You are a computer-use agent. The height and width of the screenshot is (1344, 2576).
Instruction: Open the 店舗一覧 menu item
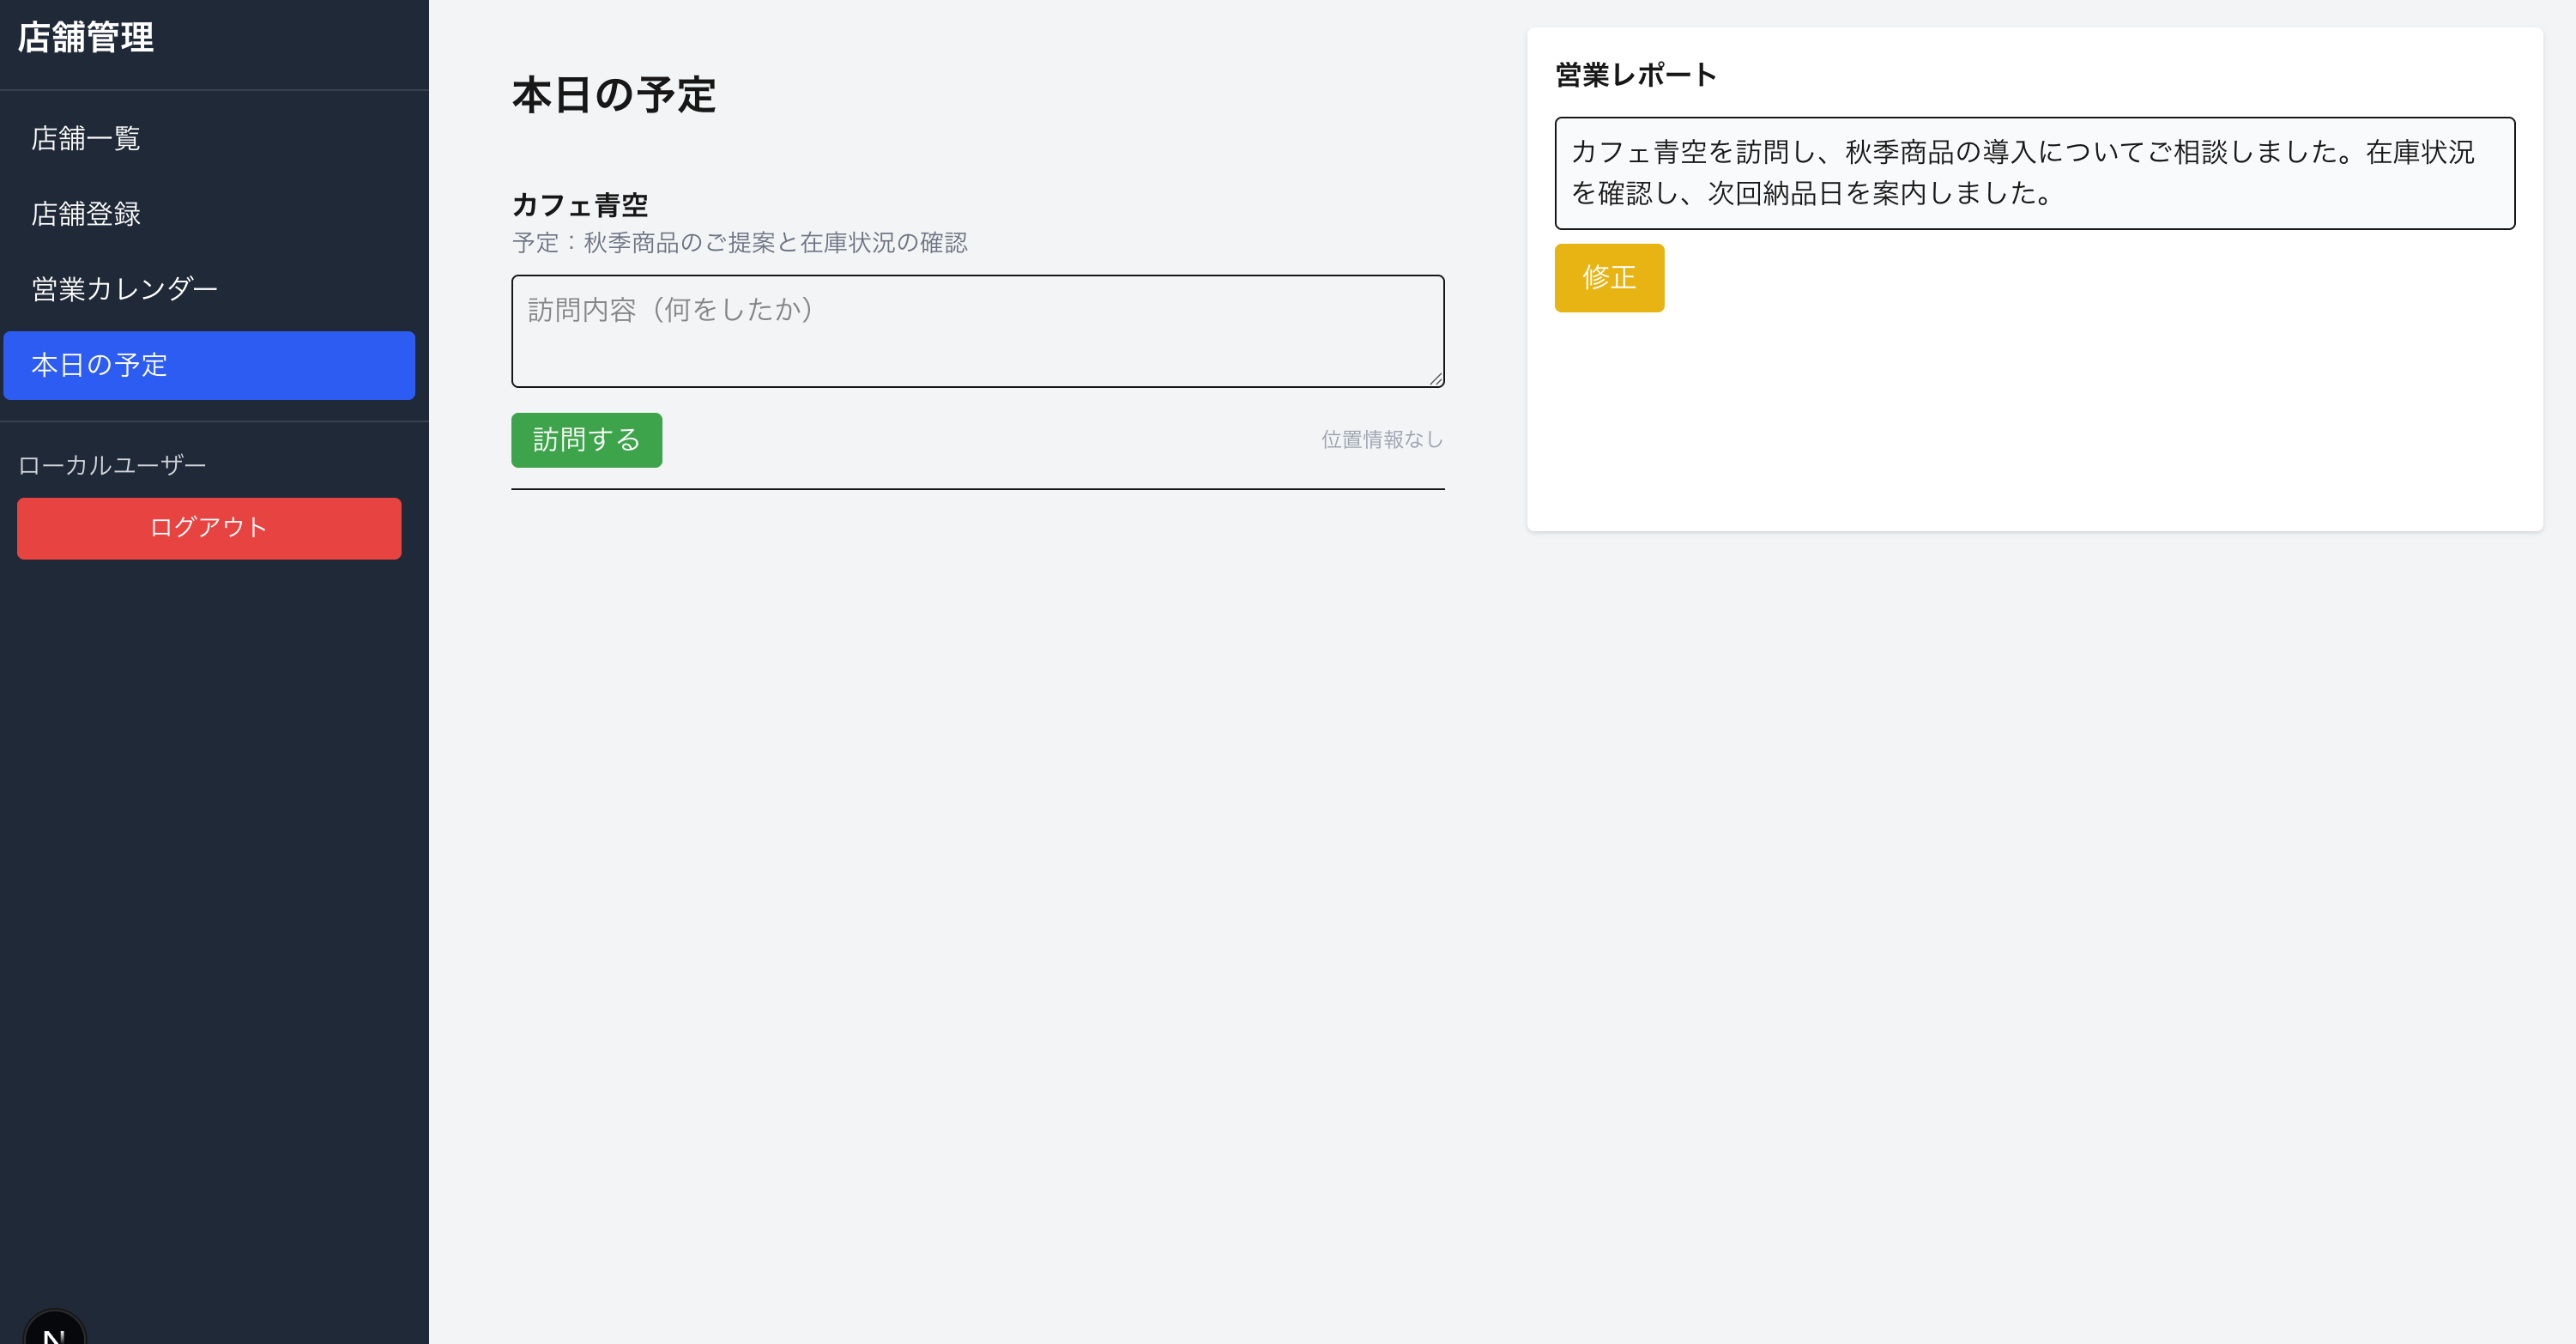click(209, 139)
